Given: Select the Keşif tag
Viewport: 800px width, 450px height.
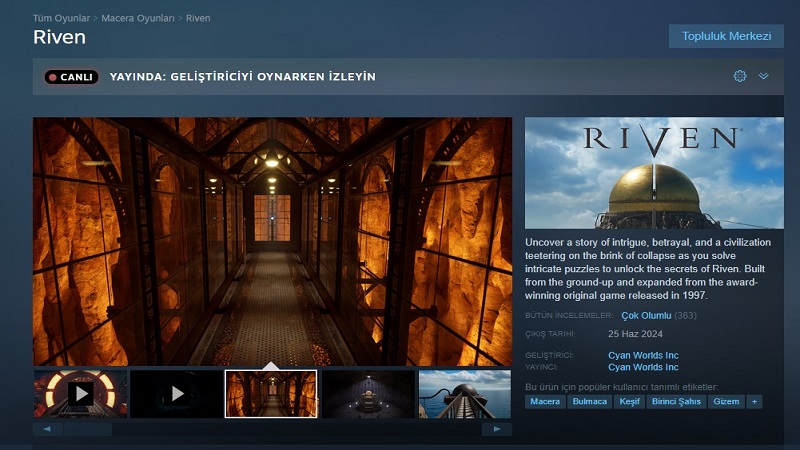Looking at the screenshot, I should [629, 402].
